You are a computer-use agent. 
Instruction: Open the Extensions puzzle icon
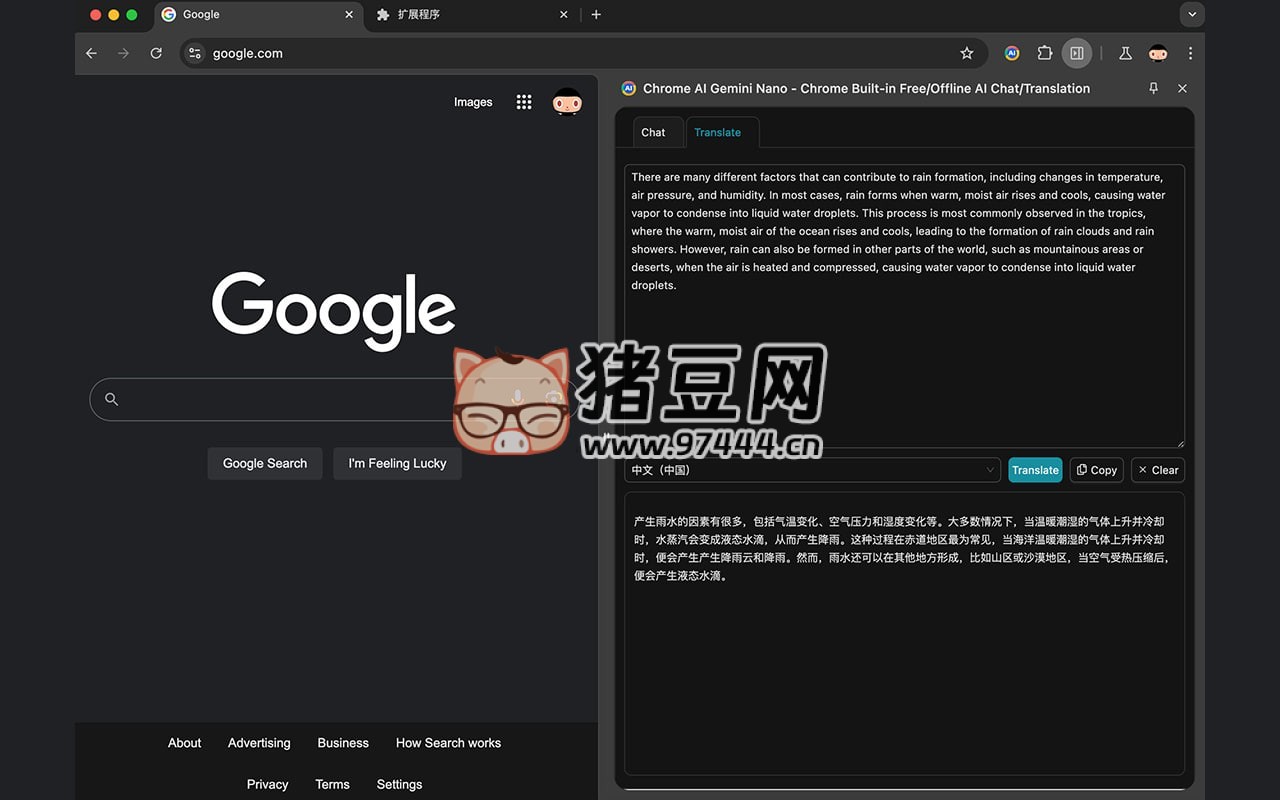tap(1044, 53)
